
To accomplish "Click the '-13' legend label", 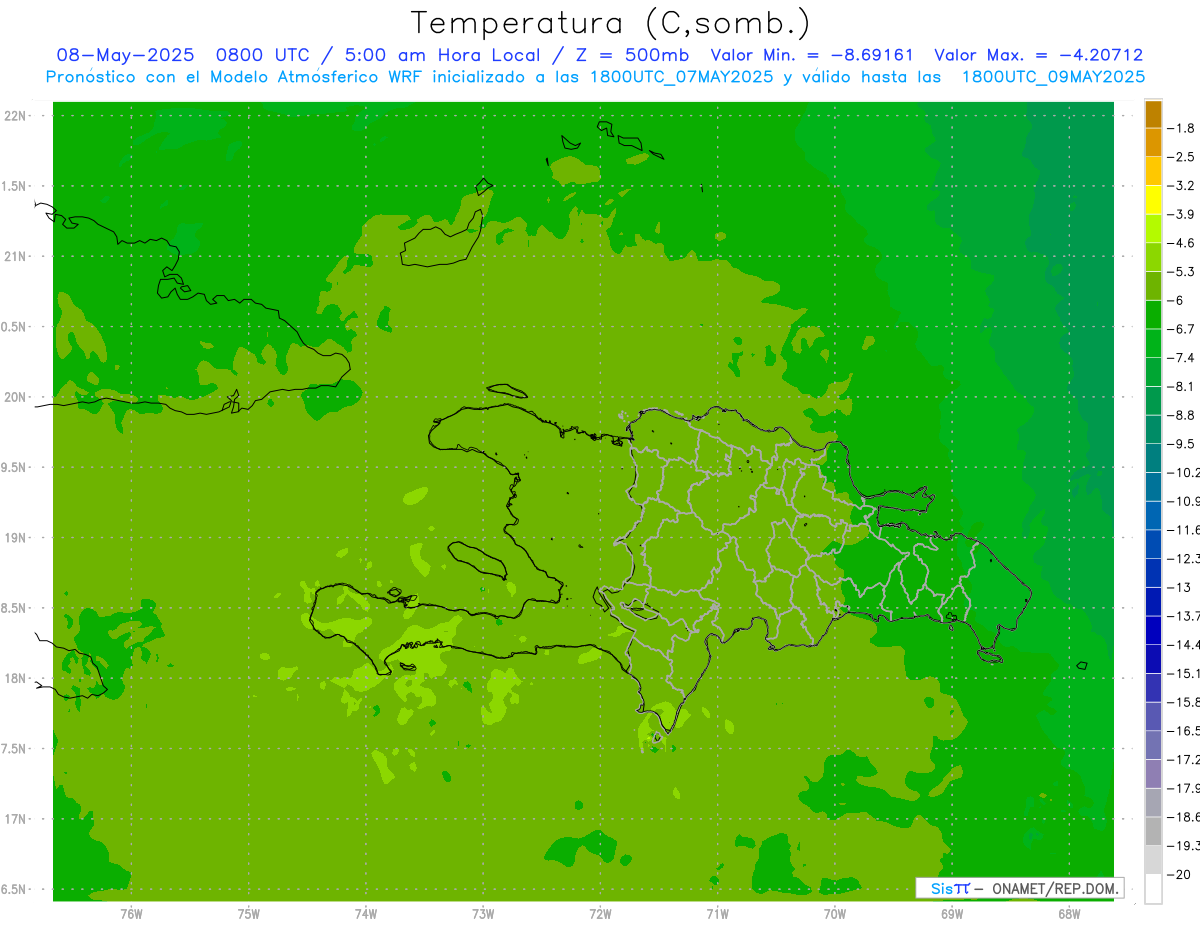I will pyautogui.click(x=1180, y=587).
